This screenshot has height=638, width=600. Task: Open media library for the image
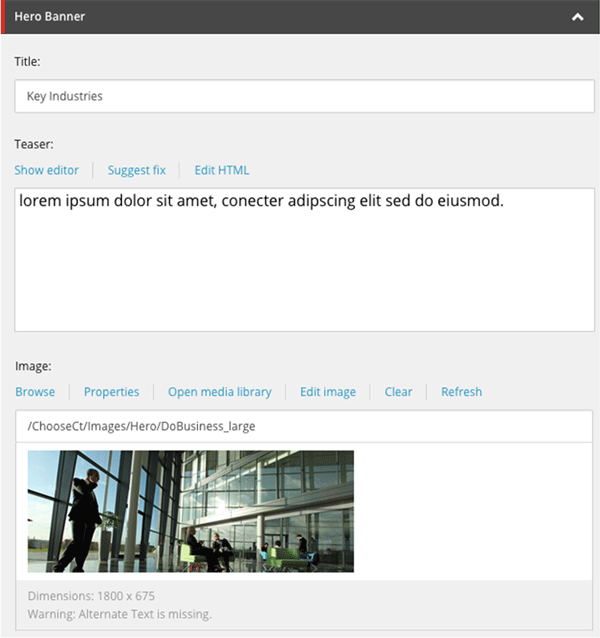(219, 392)
